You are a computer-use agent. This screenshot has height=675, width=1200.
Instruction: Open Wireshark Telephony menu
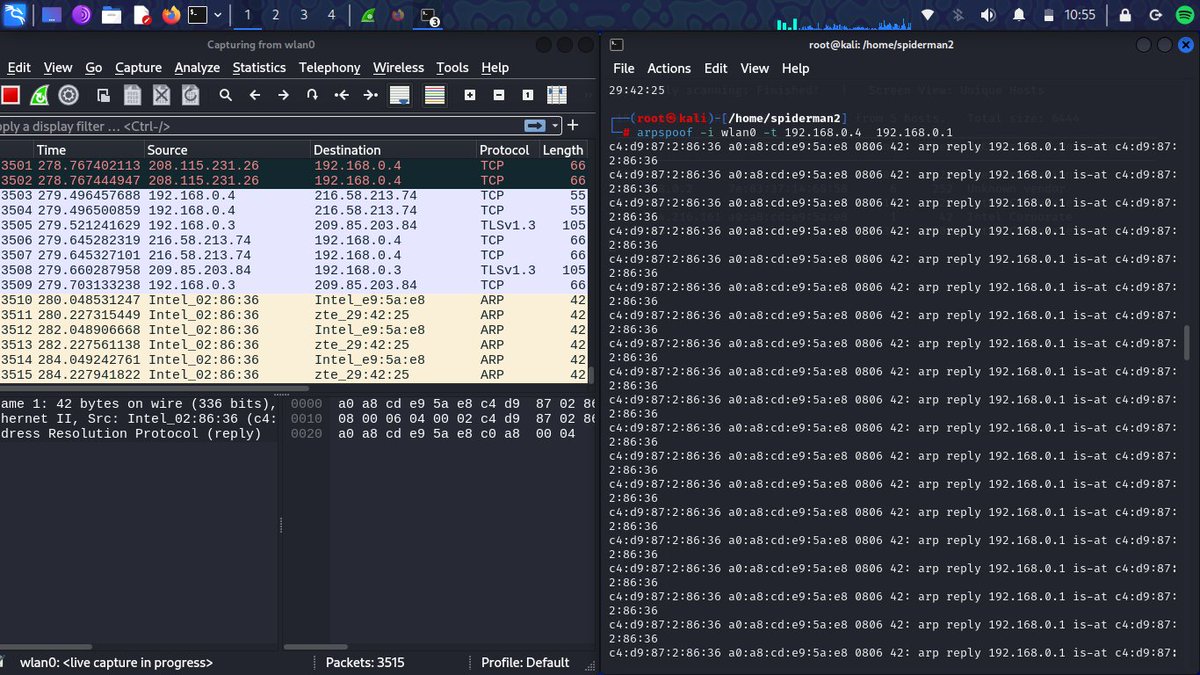click(x=330, y=67)
